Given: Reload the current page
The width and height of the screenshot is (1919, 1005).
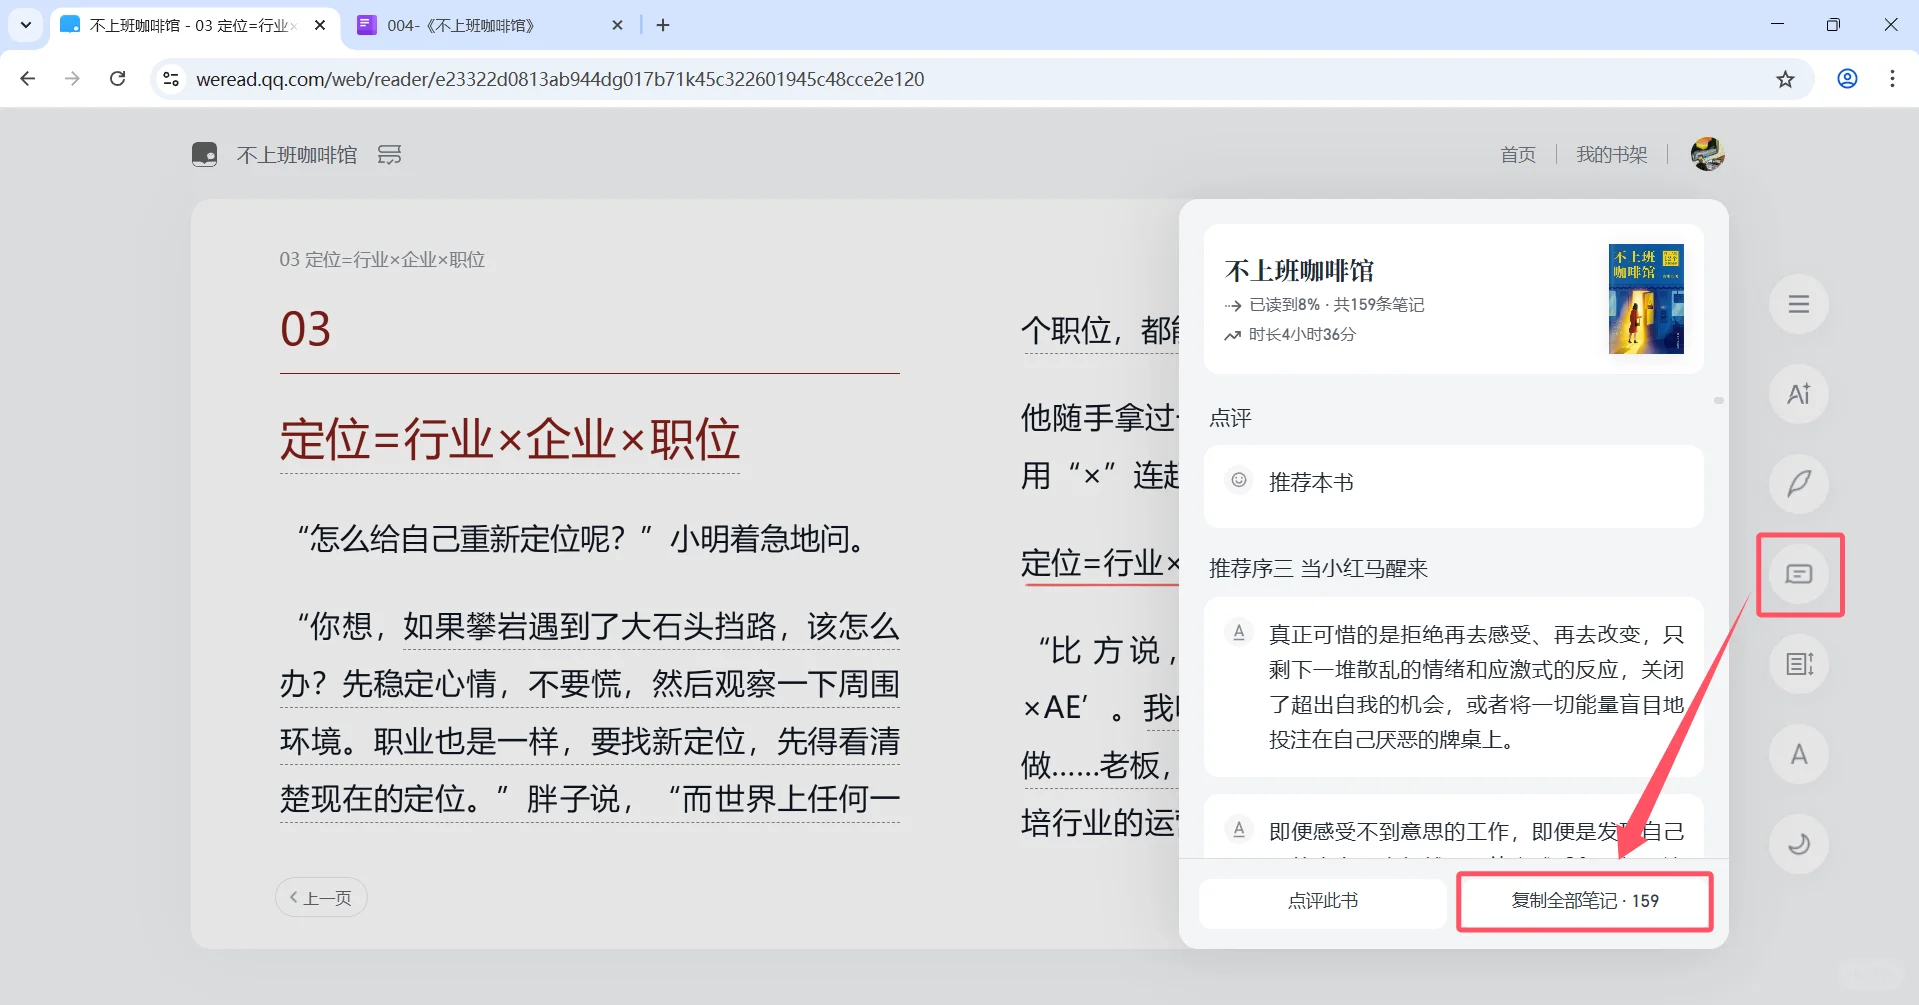Looking at the screenshot, I should click(x=117, y=79).
